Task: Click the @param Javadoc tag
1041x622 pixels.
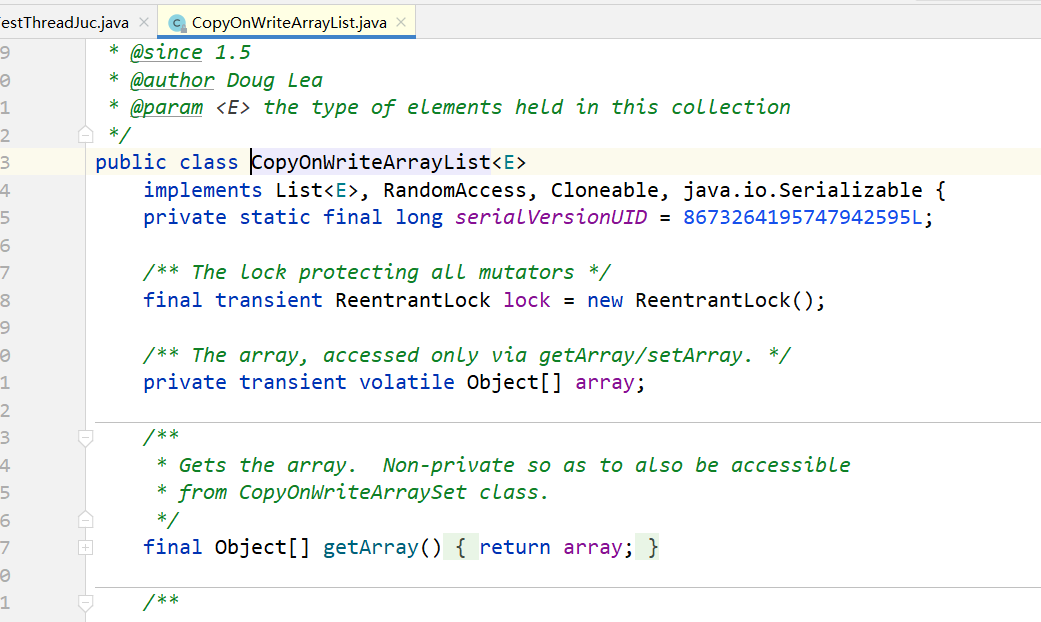Action: point(166,107)
